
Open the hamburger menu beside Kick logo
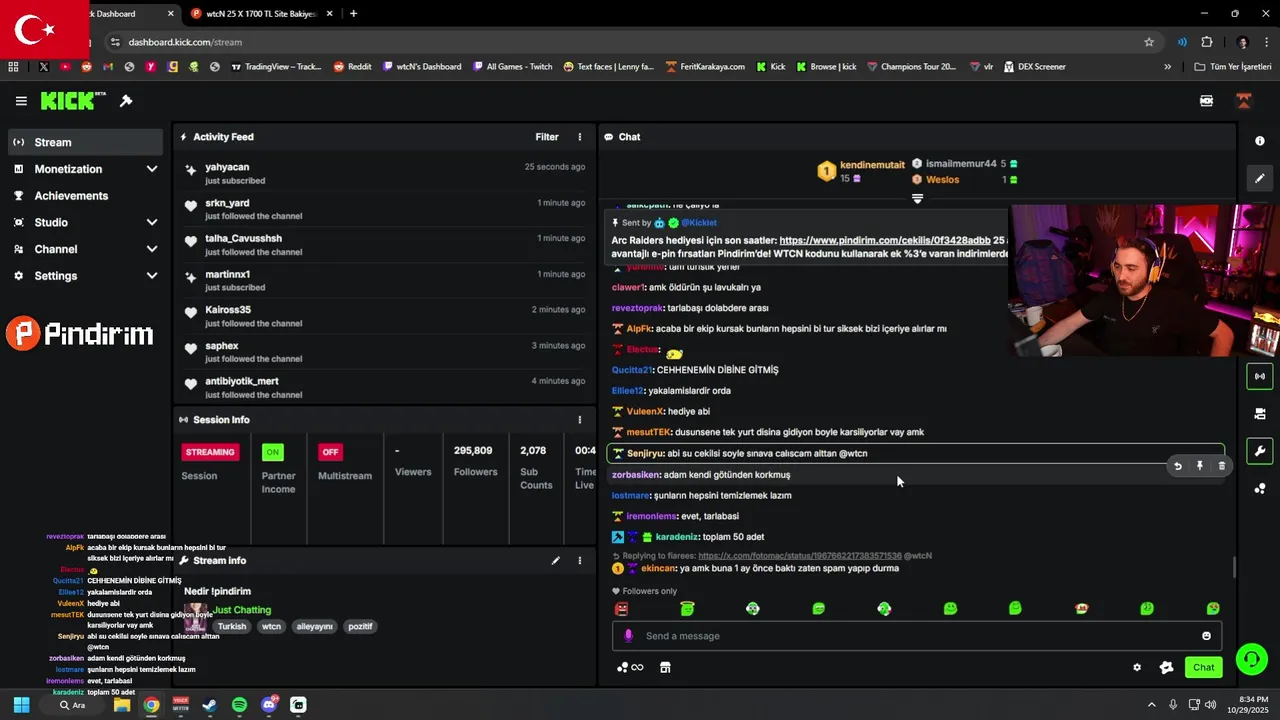tap(21, 101)
